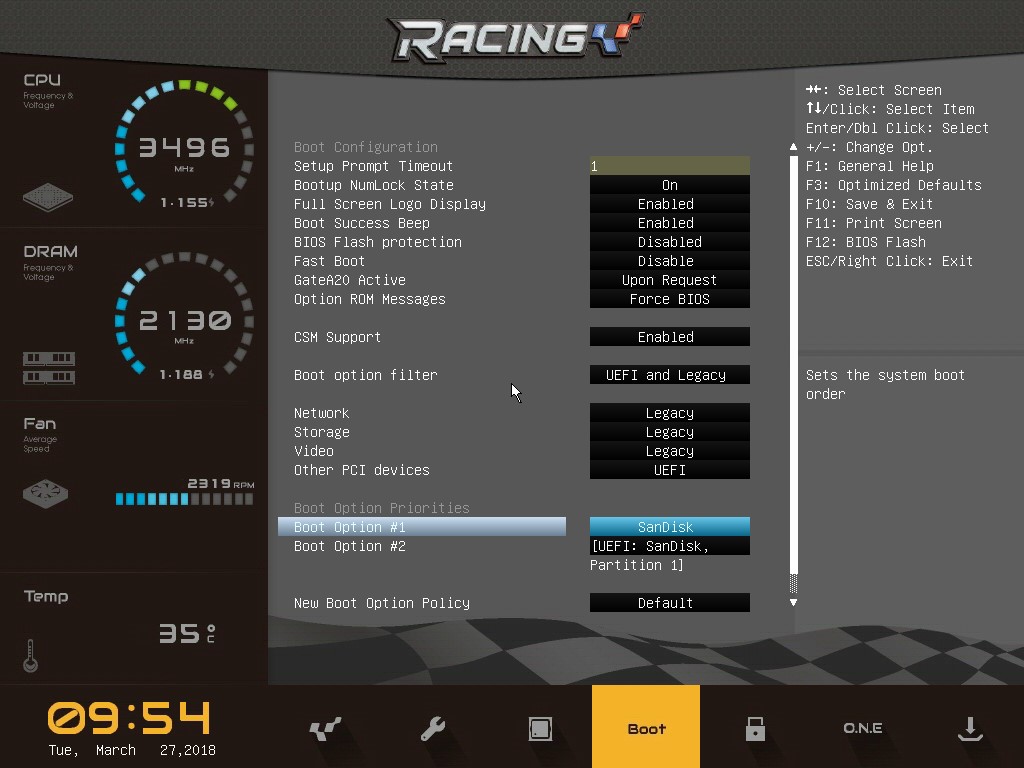1024x768 pixels.
Task: Open the Advanced wrench icon tab
Action: coord(433,729)
